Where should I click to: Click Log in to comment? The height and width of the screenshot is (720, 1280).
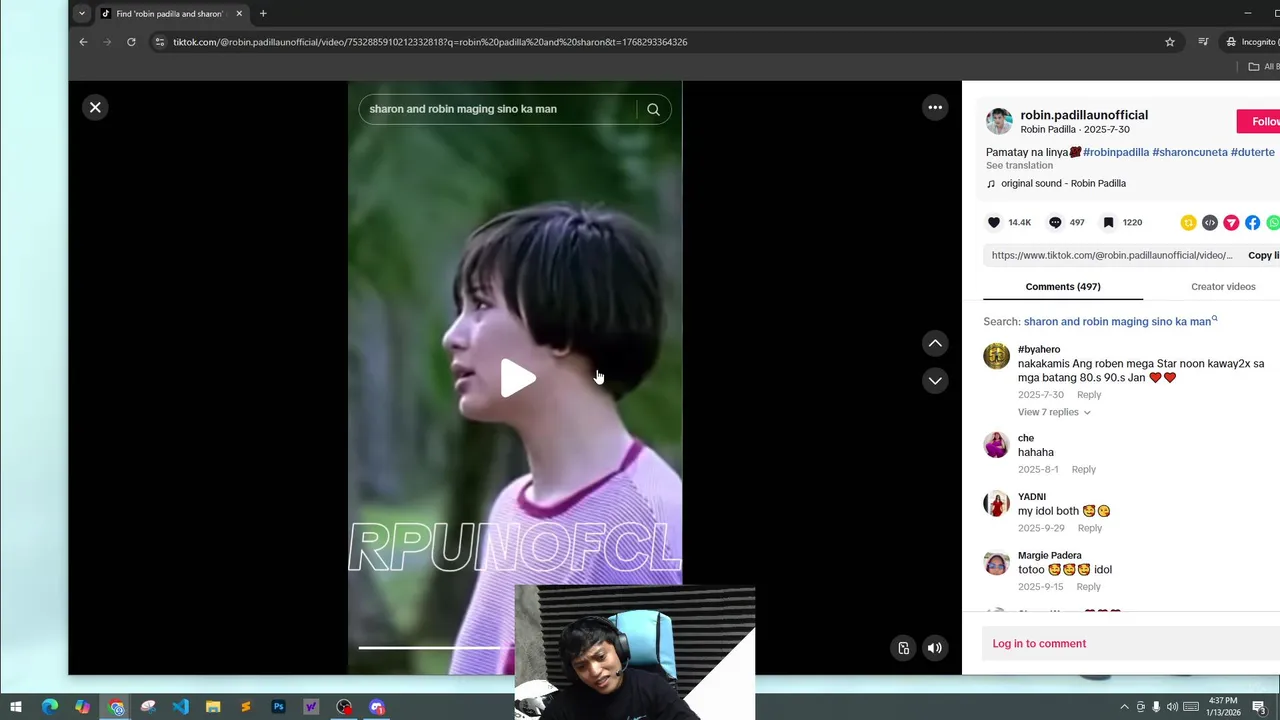point(1039,644)
